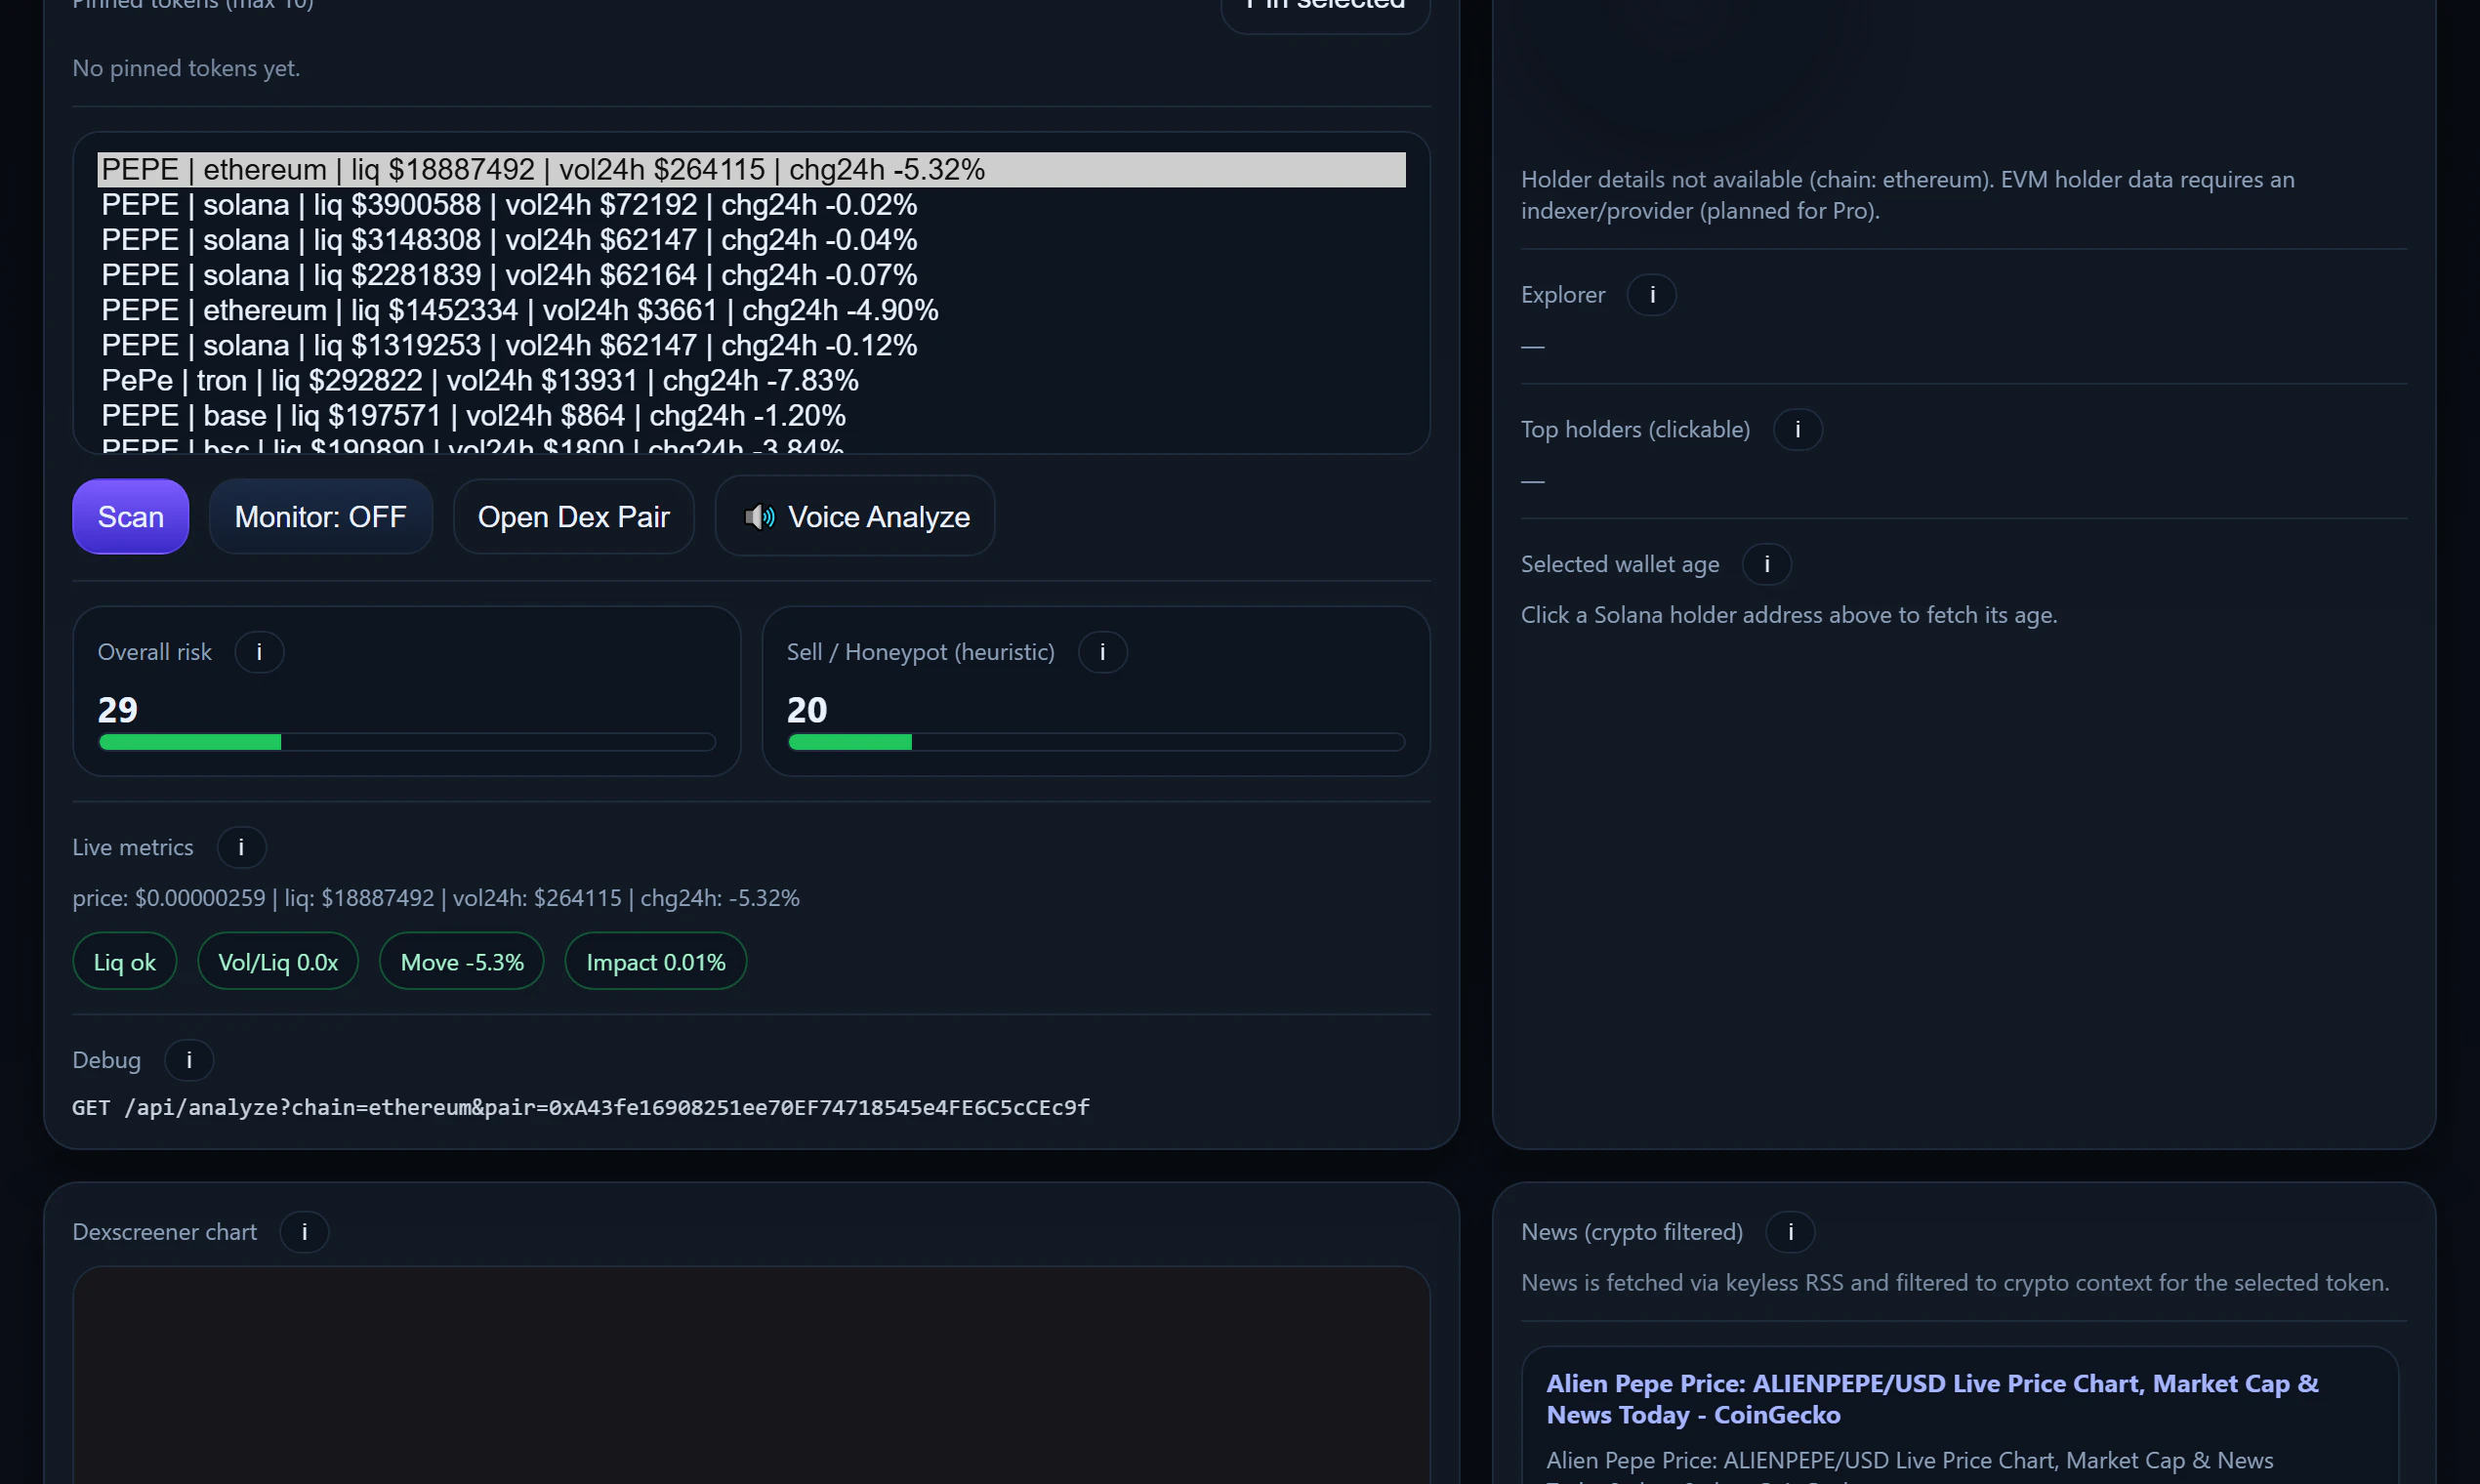Open the Alien Pepe Price CoinGecko news link
The height and width of the screenshot is (1484, 2480).
tap(1932, 1399)
